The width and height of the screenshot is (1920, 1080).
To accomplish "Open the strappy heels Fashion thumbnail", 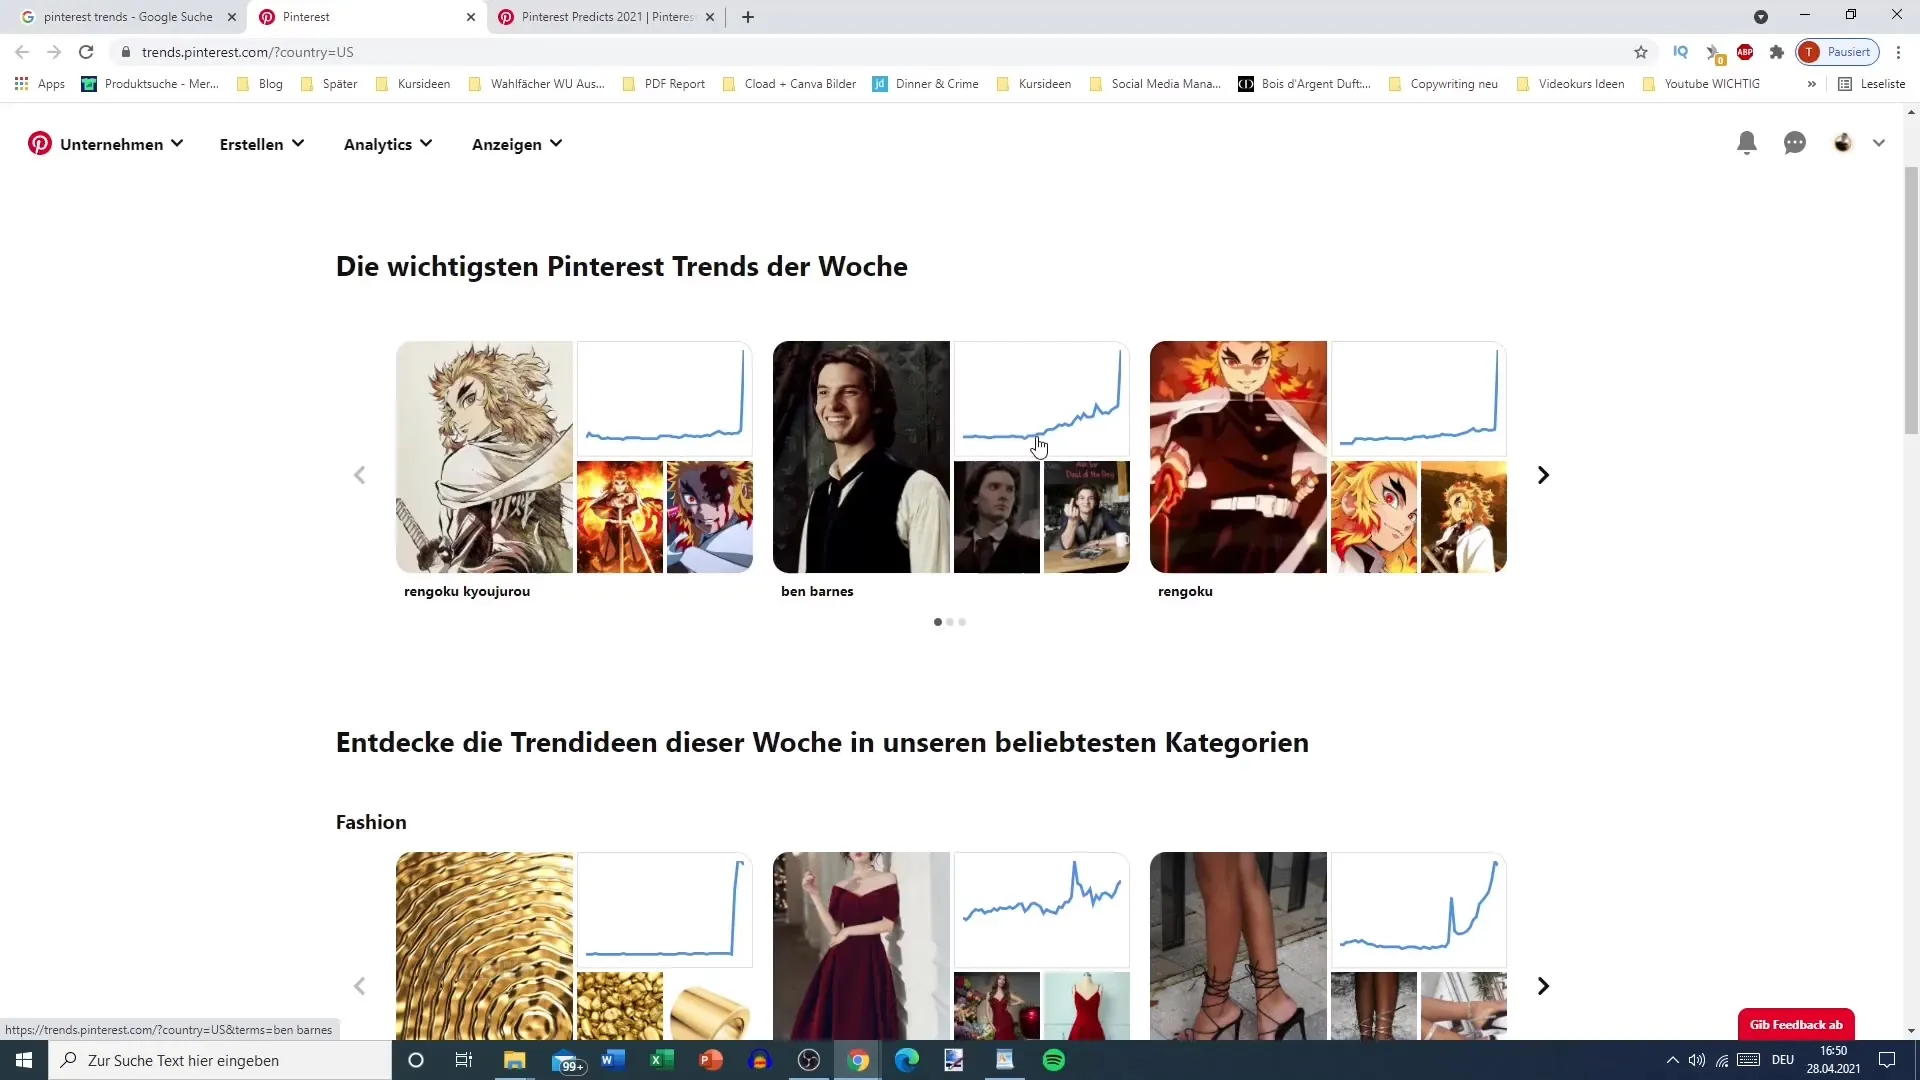I will coord(1238,946).
